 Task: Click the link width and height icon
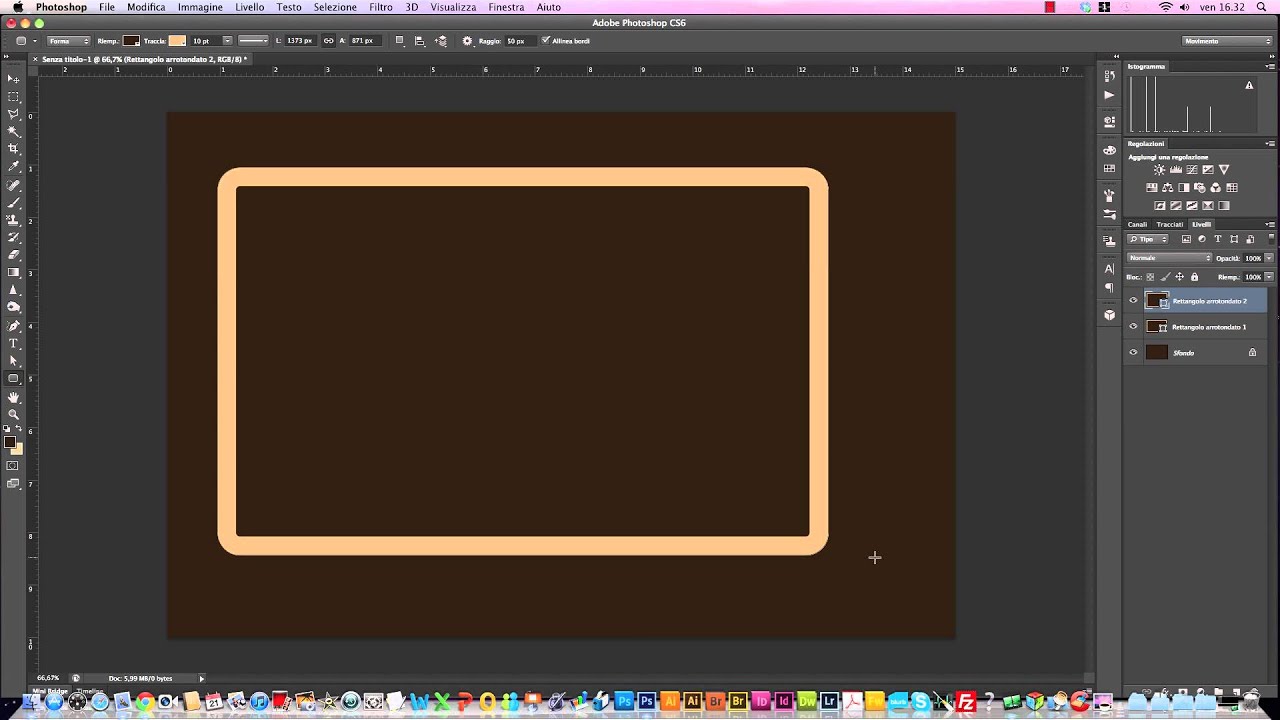[x=328, y=41]
